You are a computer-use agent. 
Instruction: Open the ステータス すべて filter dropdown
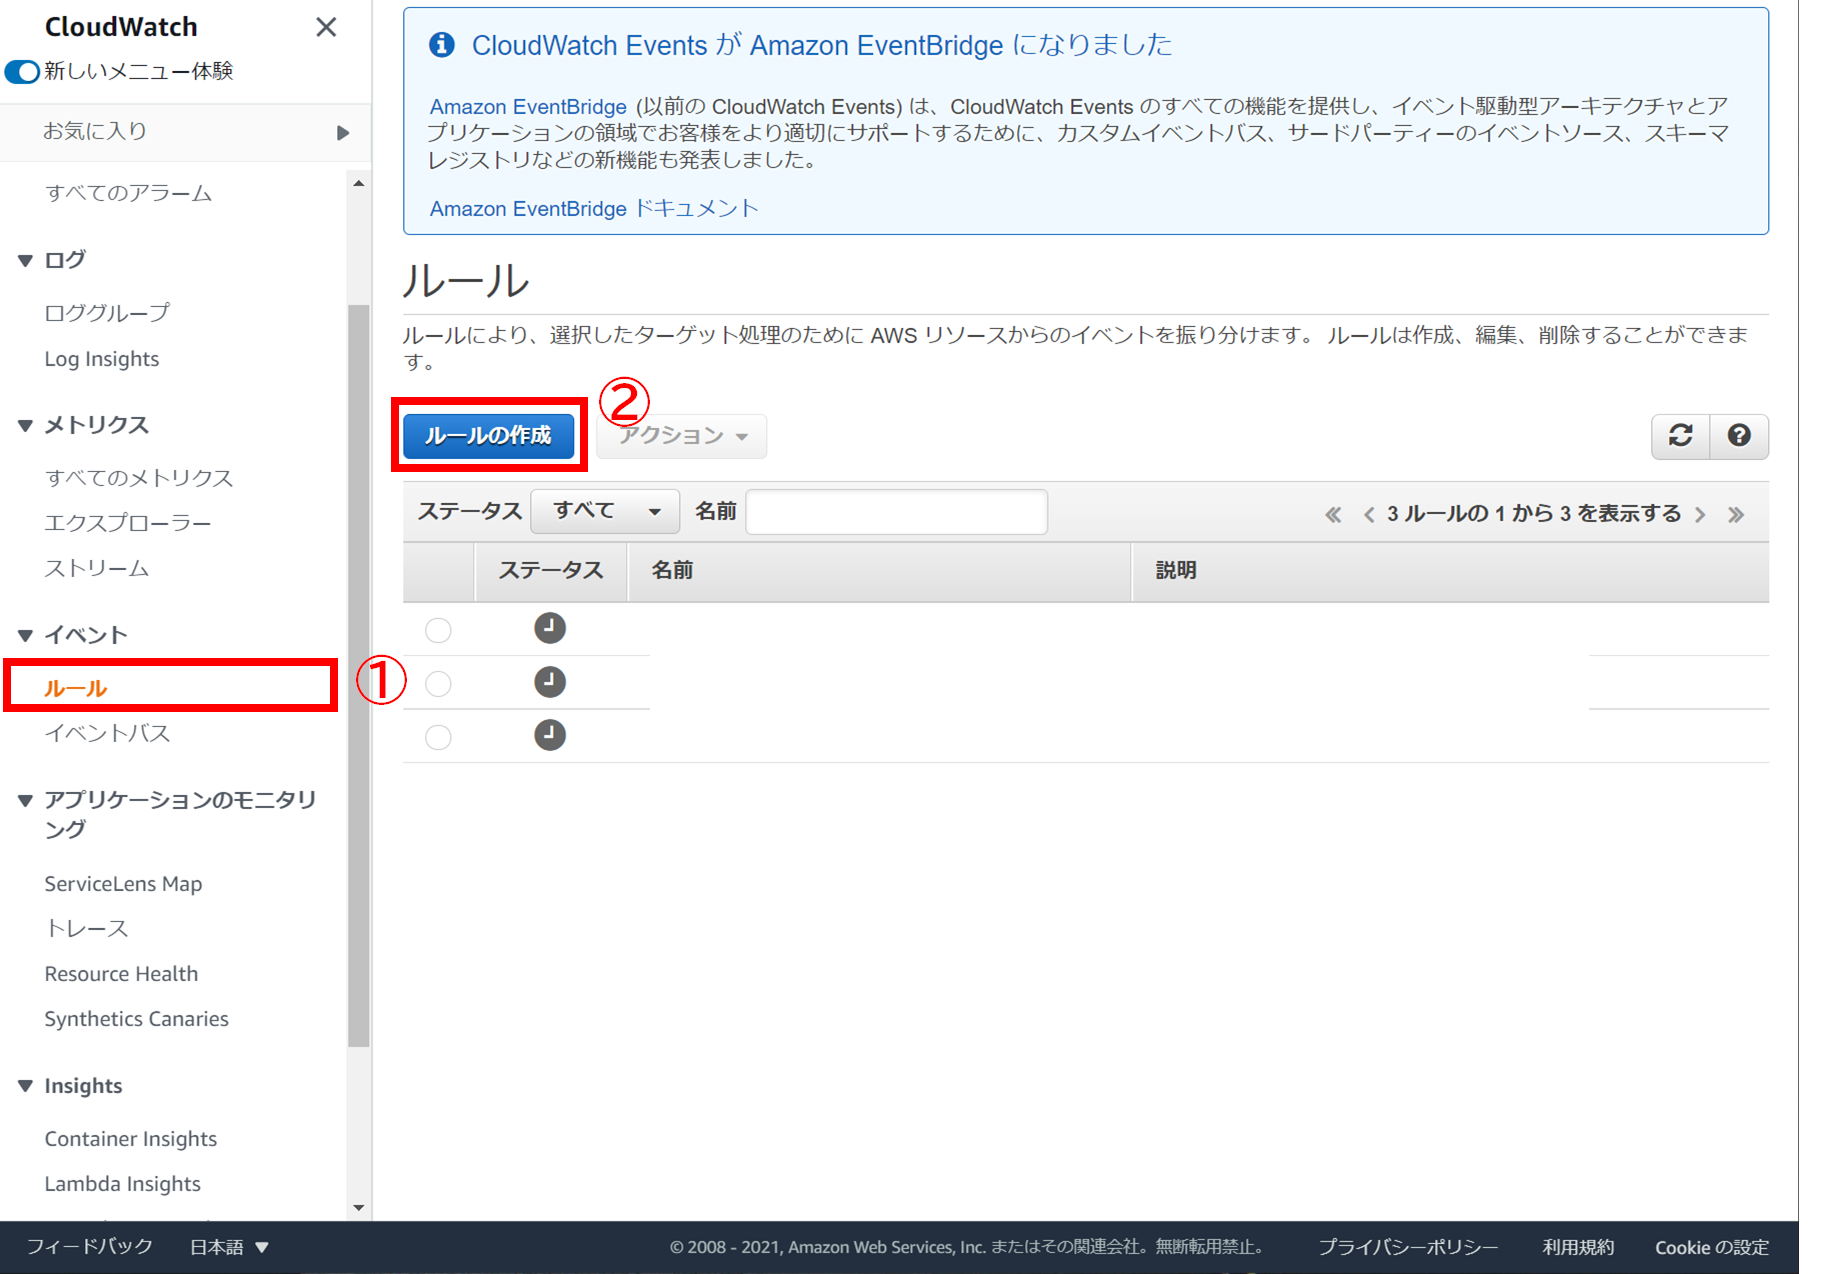pos(605,512)
